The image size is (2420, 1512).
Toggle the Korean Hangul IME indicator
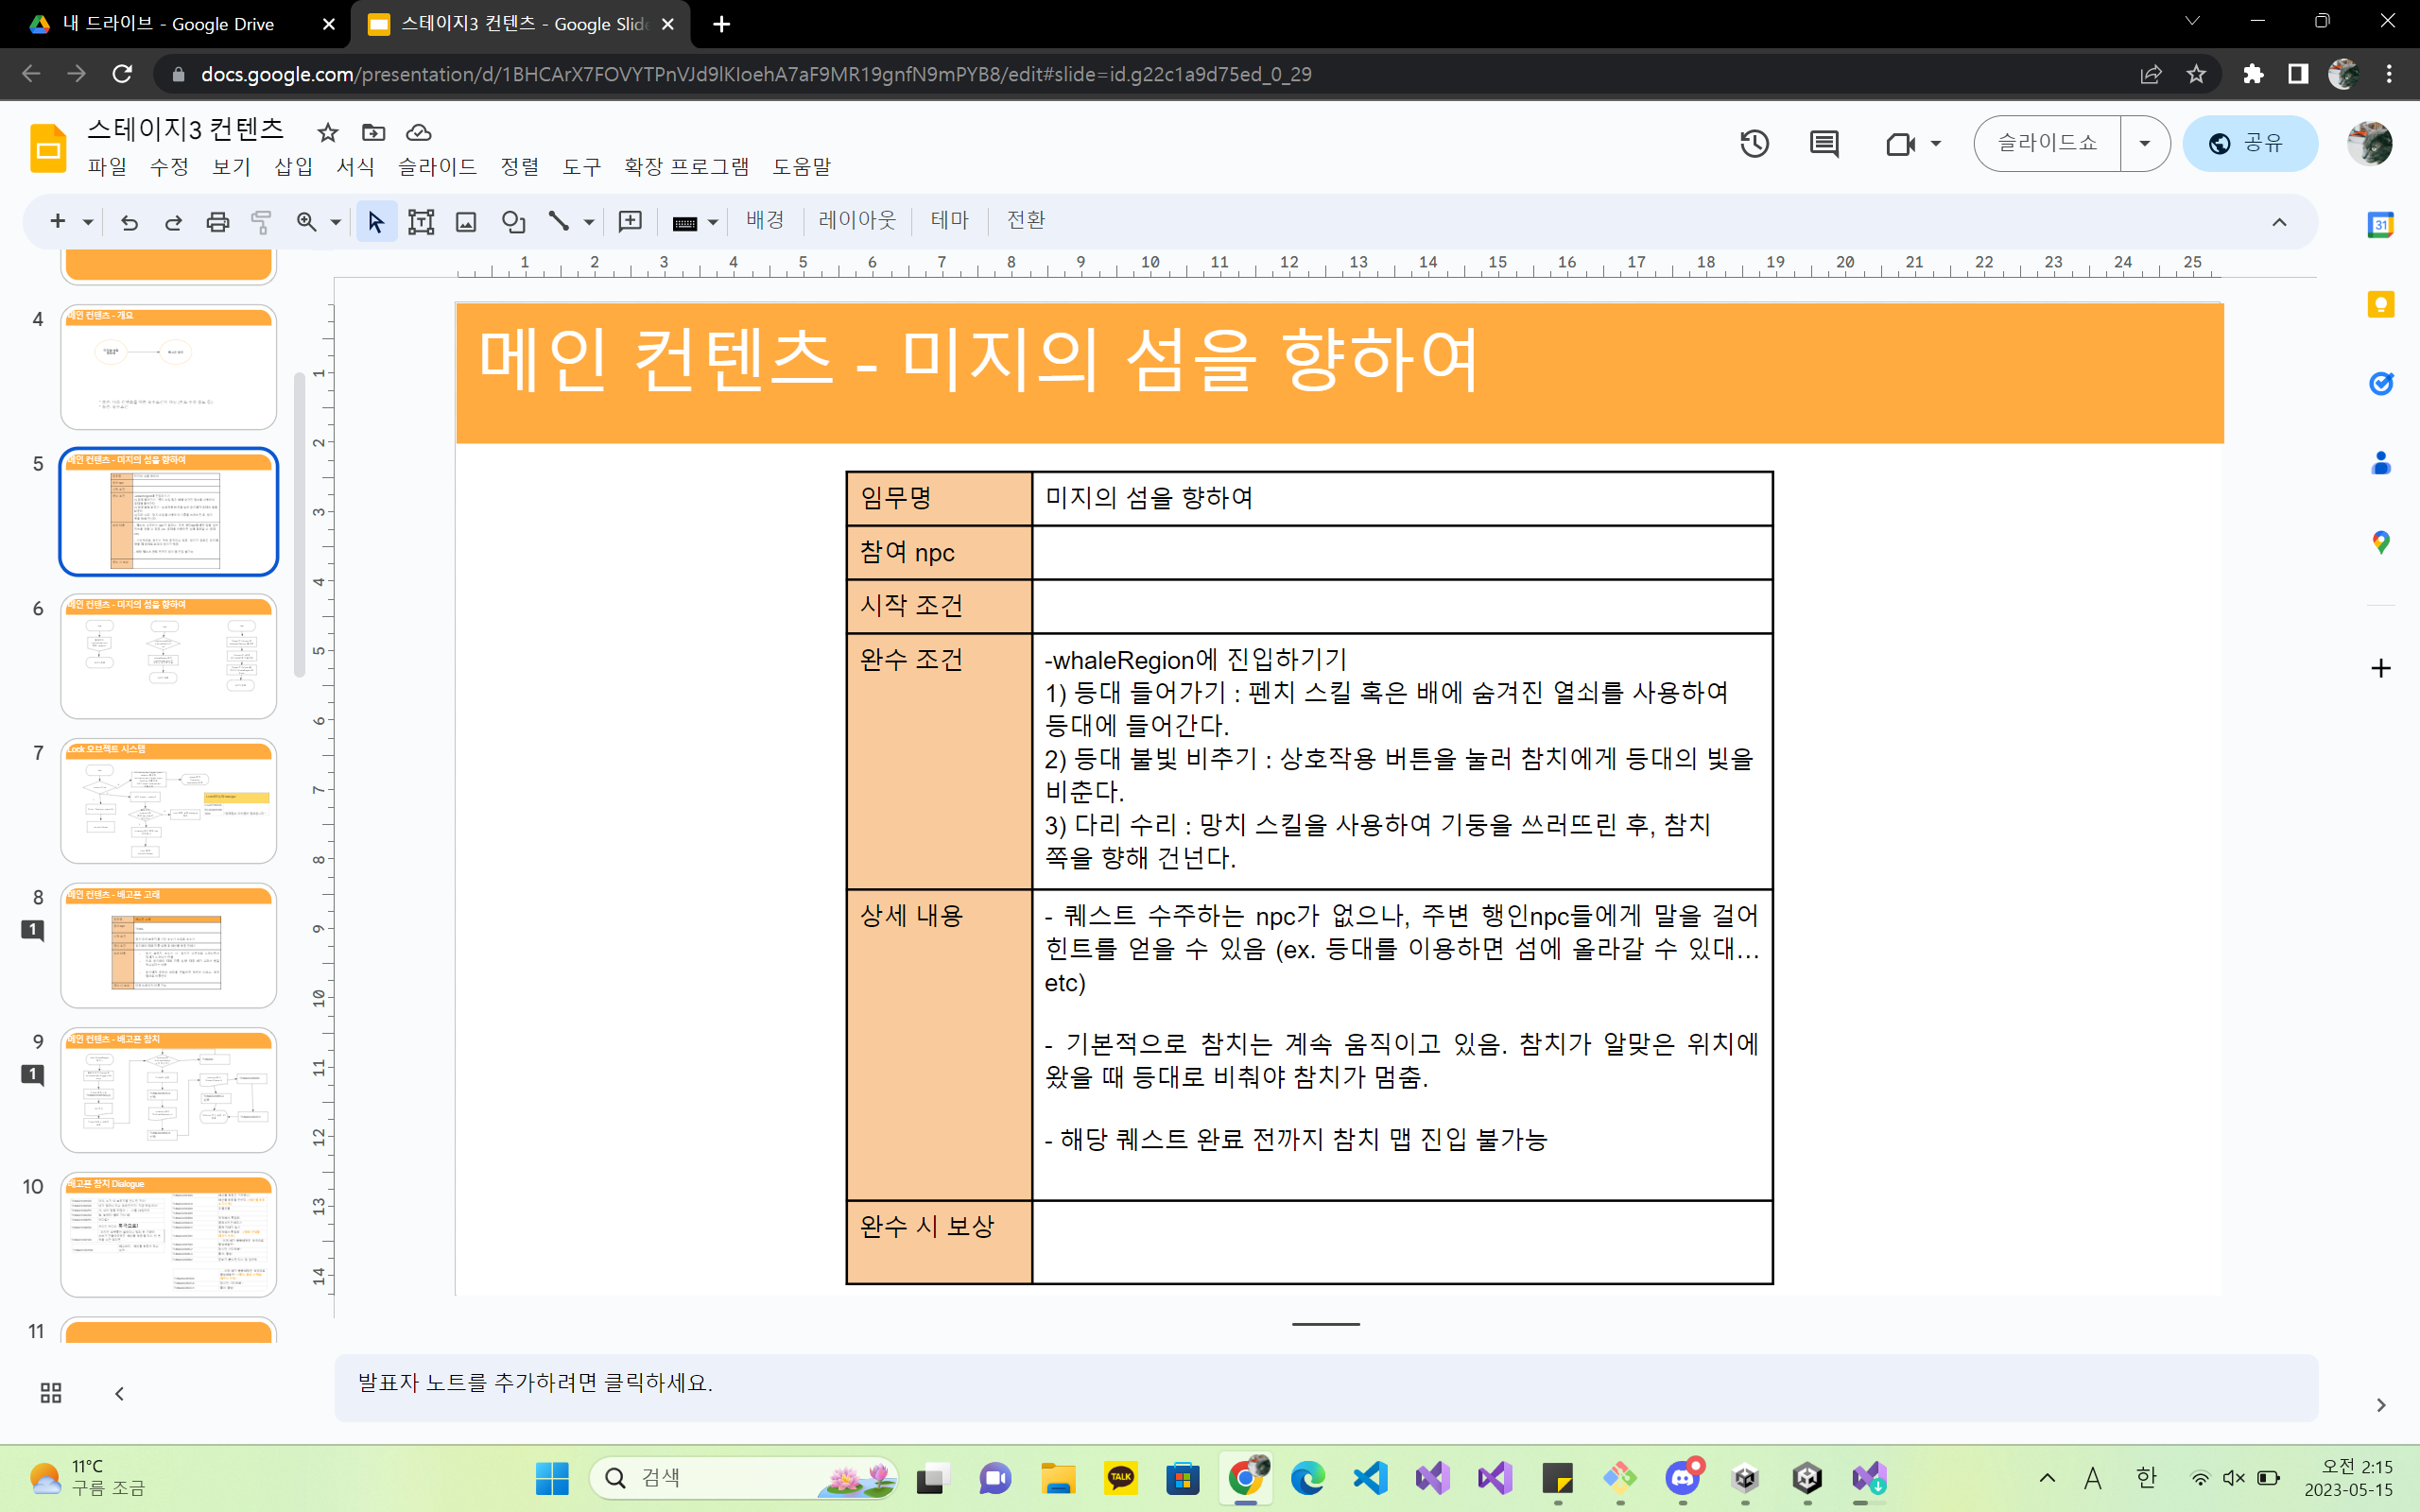tap(2147, 1477)
